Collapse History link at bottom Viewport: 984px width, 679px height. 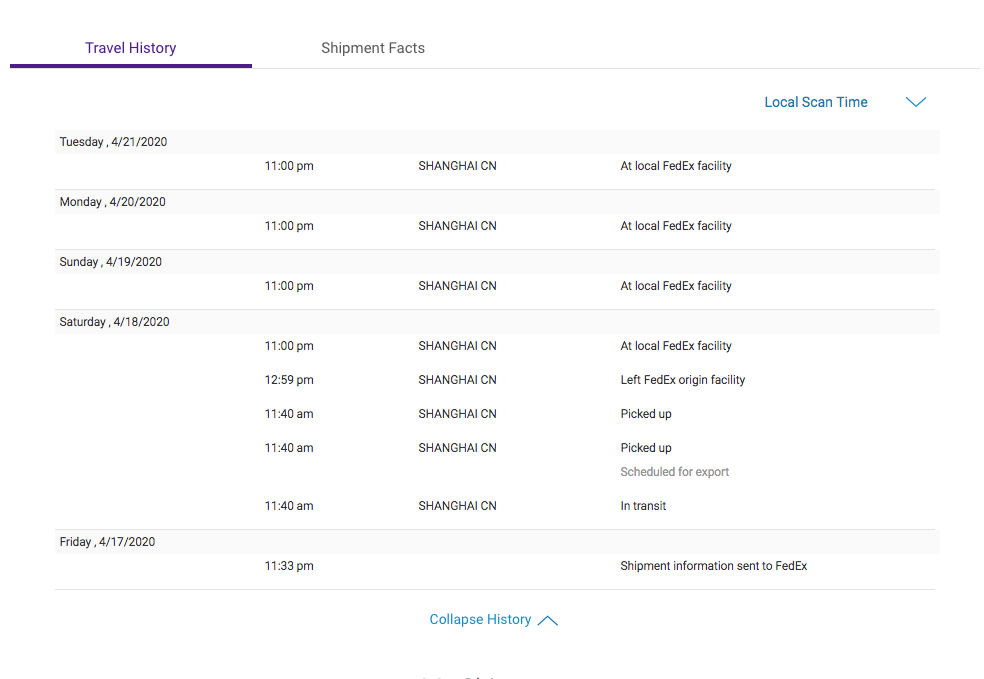pos(493,619)
